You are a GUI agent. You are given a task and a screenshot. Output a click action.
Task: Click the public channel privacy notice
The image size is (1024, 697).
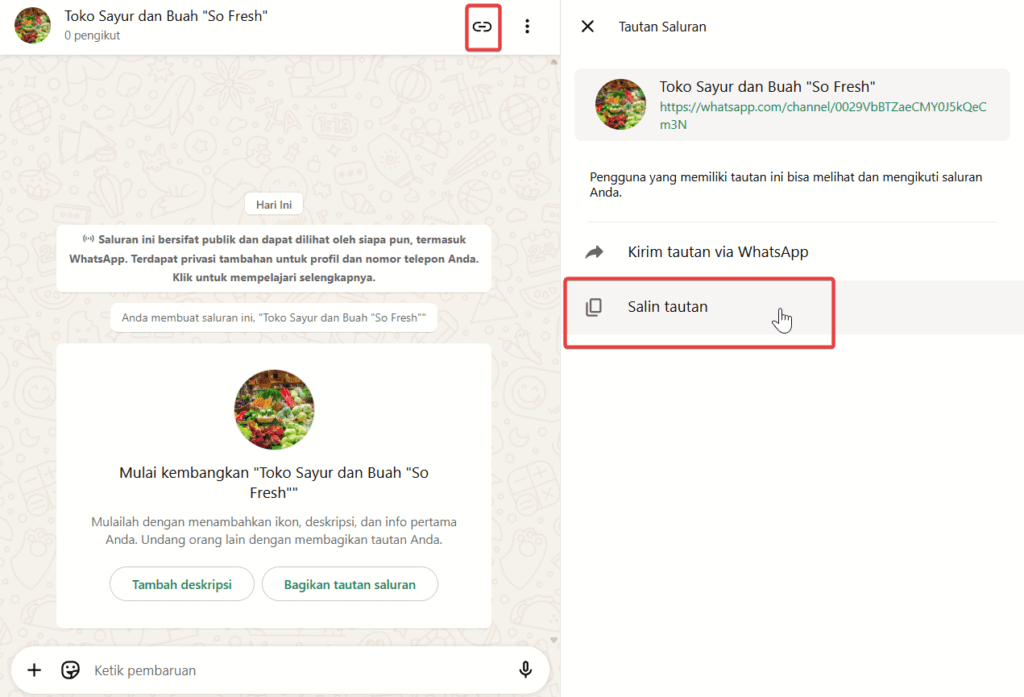(273, 258)
